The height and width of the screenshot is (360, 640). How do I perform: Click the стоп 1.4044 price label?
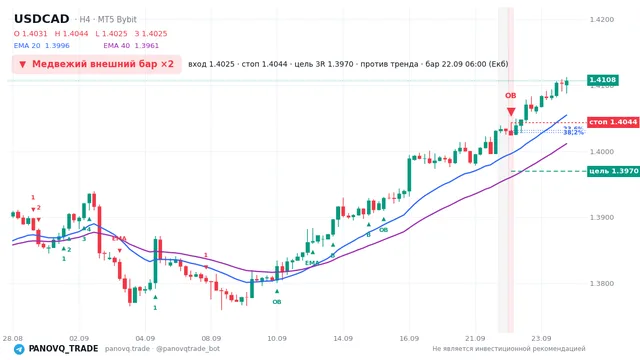613,122
